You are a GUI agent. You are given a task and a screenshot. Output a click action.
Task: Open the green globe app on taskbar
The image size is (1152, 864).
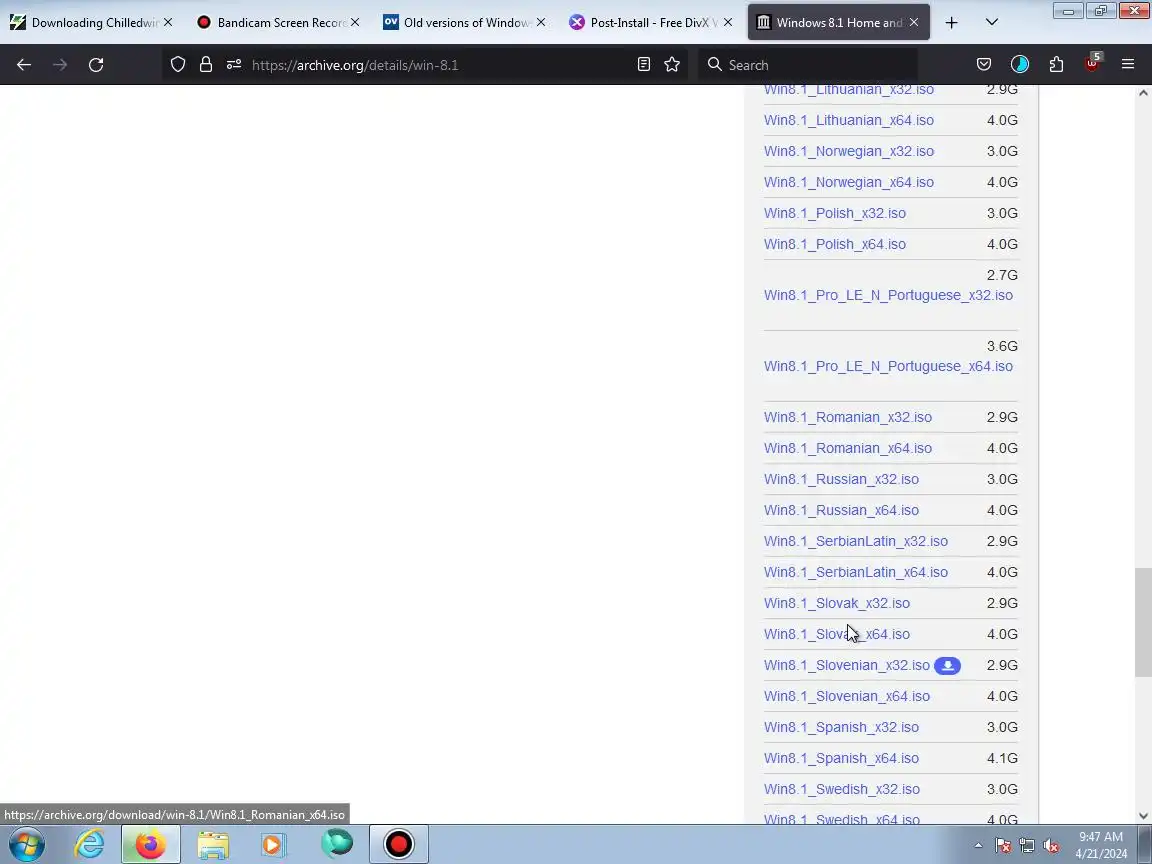coord(337,844)
